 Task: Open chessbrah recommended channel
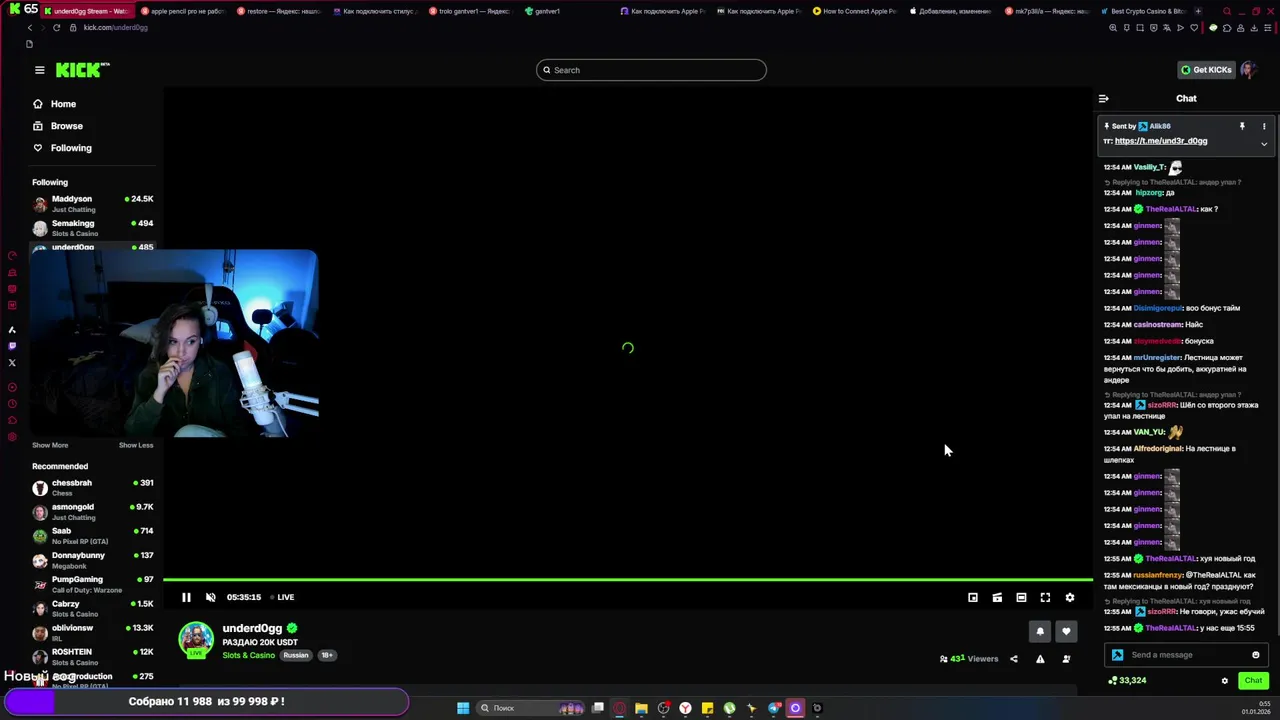click(x=92, y=487)
